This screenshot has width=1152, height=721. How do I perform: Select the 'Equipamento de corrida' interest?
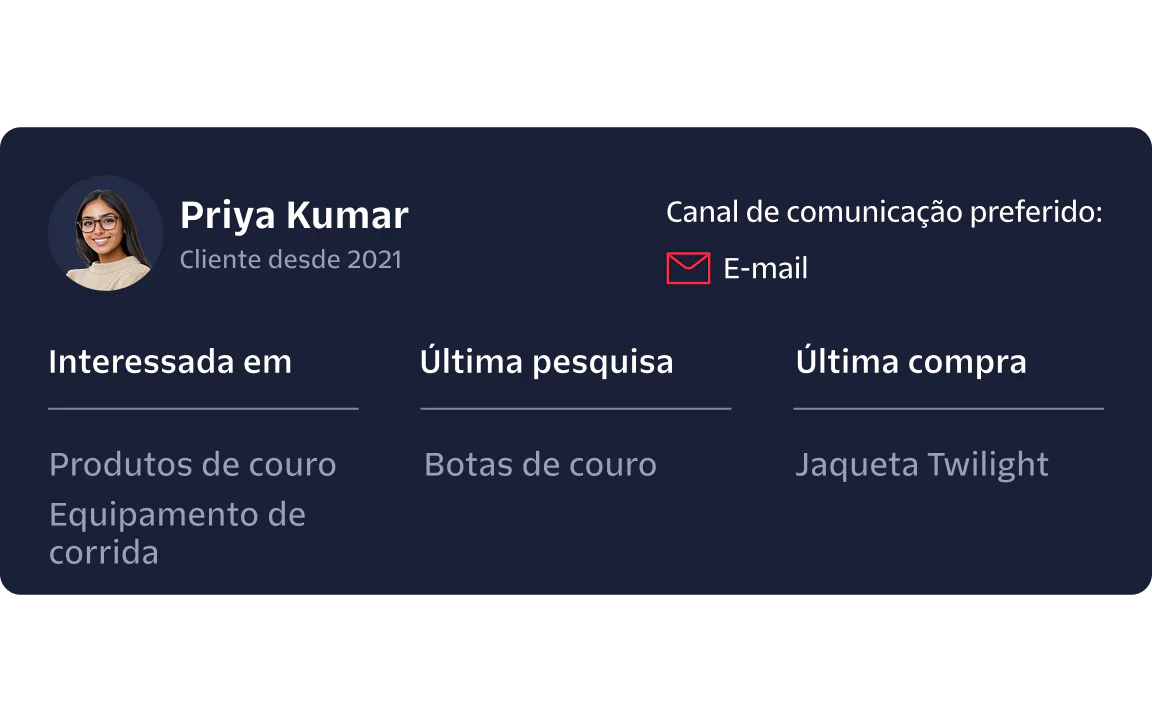pos(177,534)
